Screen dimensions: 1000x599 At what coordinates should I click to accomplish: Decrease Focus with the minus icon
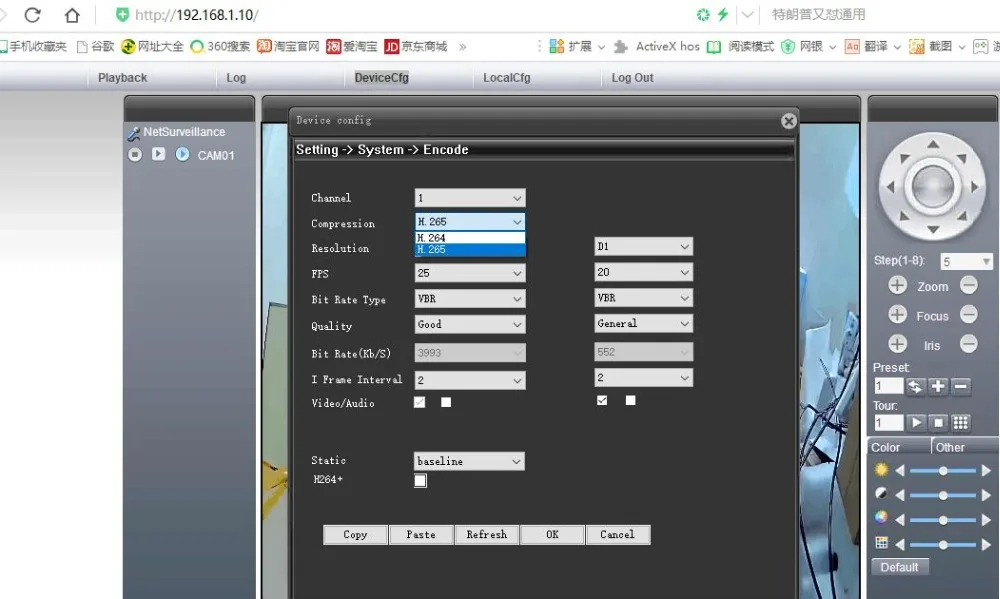(x=969, y=314)
